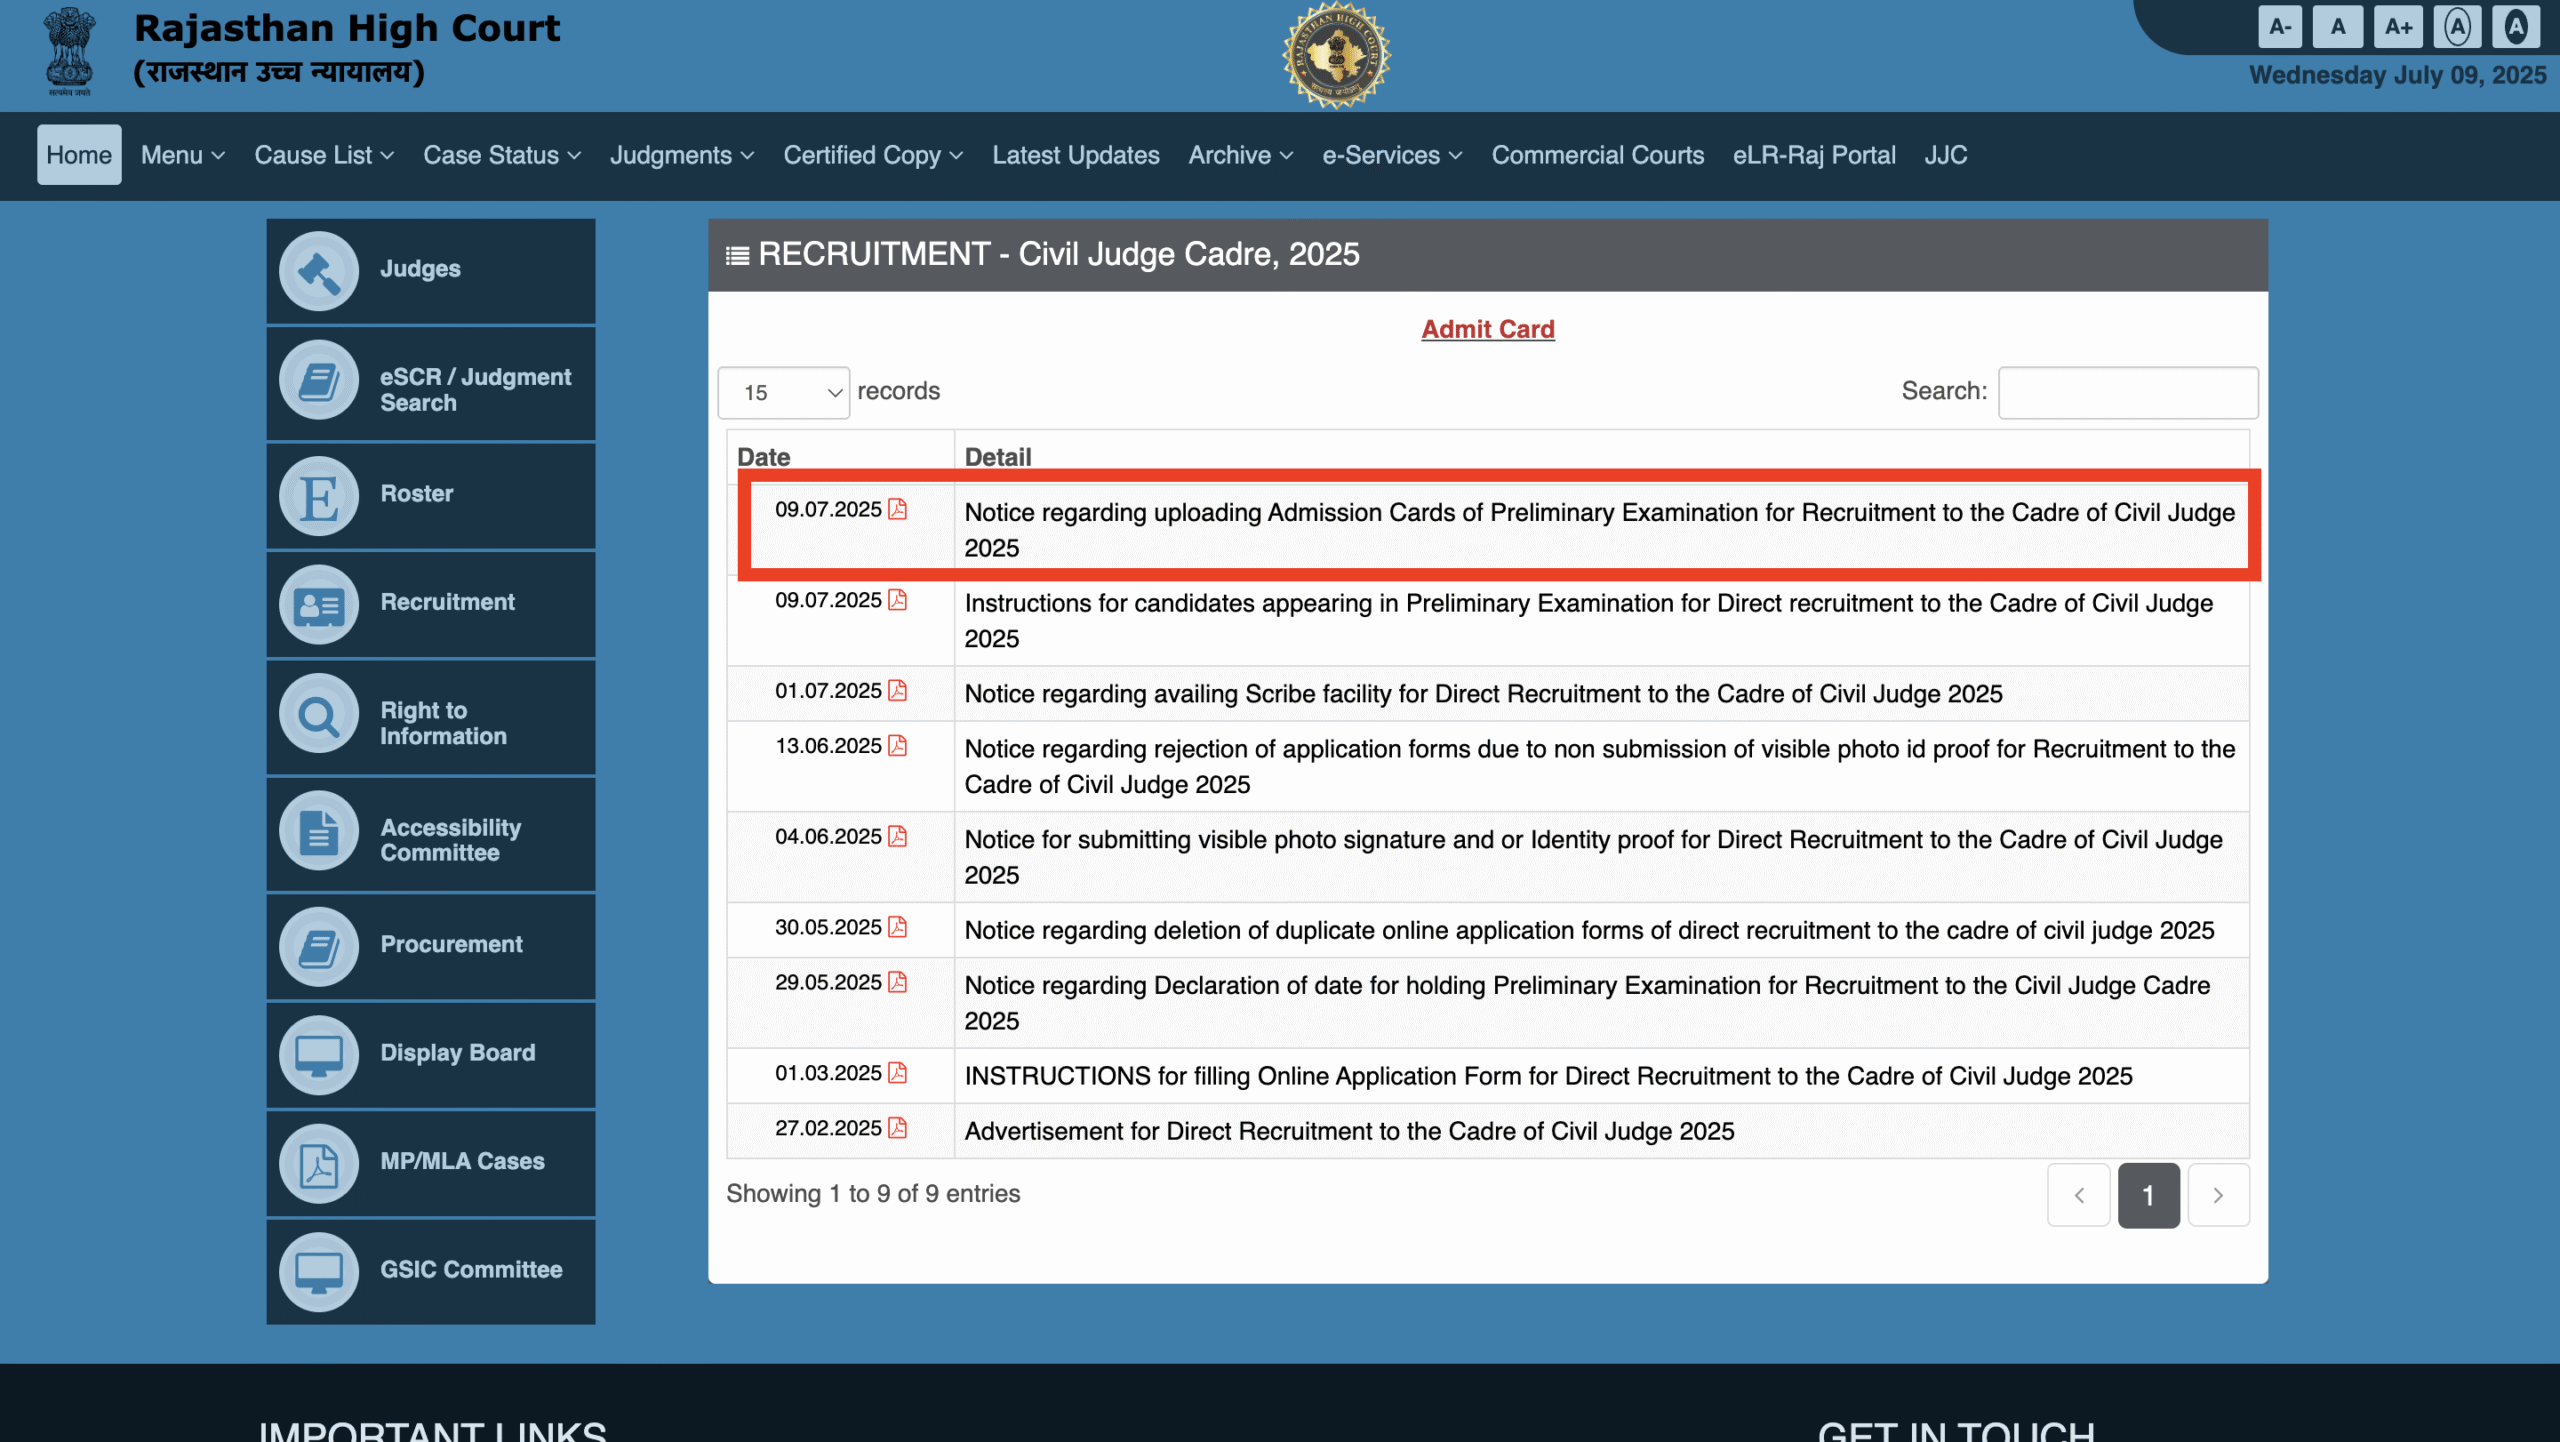This screenshot has height=1442, width=2560.
Task: Click the Display Board monitor icon
Action: tap(319, 1056)
